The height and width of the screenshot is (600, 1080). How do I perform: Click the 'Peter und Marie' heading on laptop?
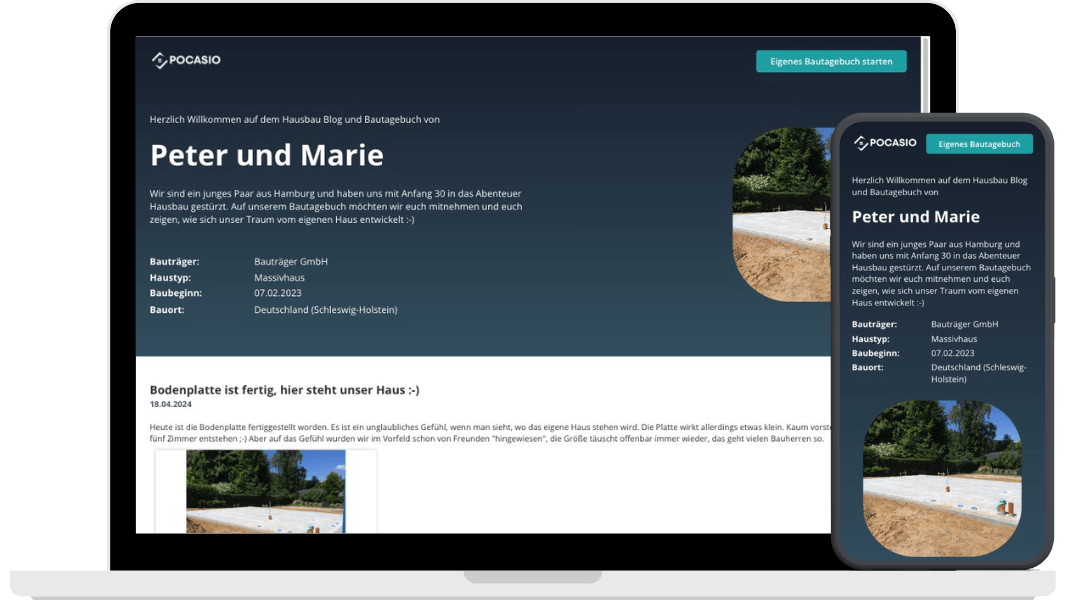(x=267, y=155)
